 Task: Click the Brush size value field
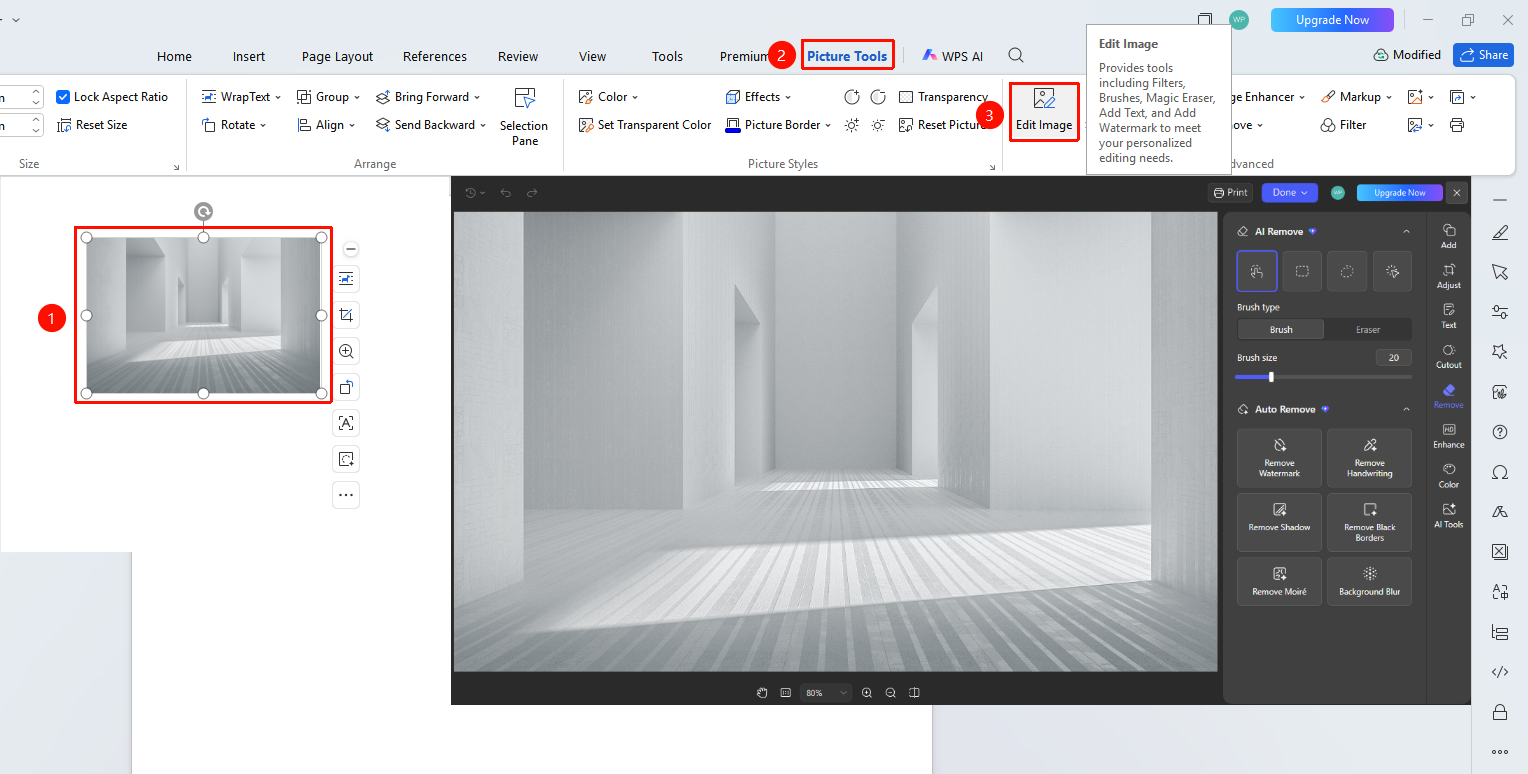1393,357
